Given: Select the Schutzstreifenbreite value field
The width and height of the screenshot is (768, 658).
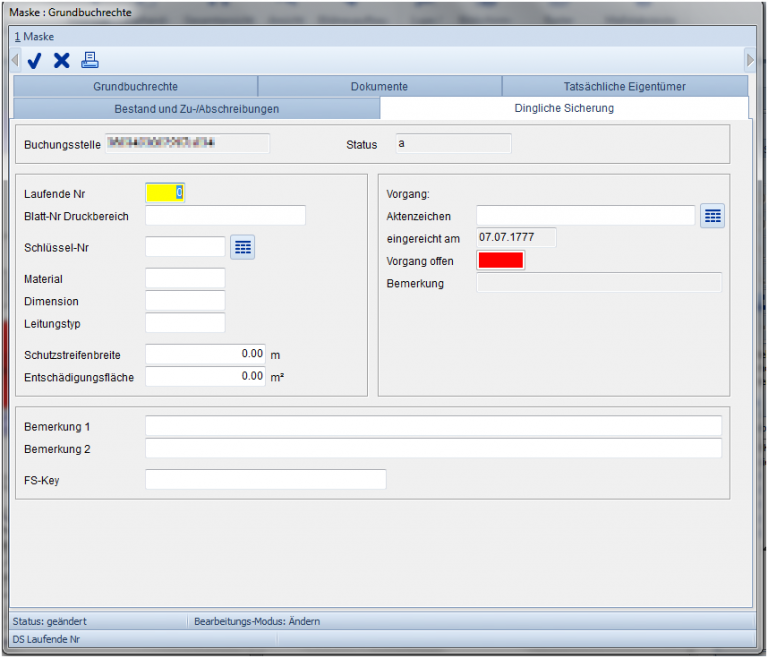Looking at the screenshot, I should [205, 354].
